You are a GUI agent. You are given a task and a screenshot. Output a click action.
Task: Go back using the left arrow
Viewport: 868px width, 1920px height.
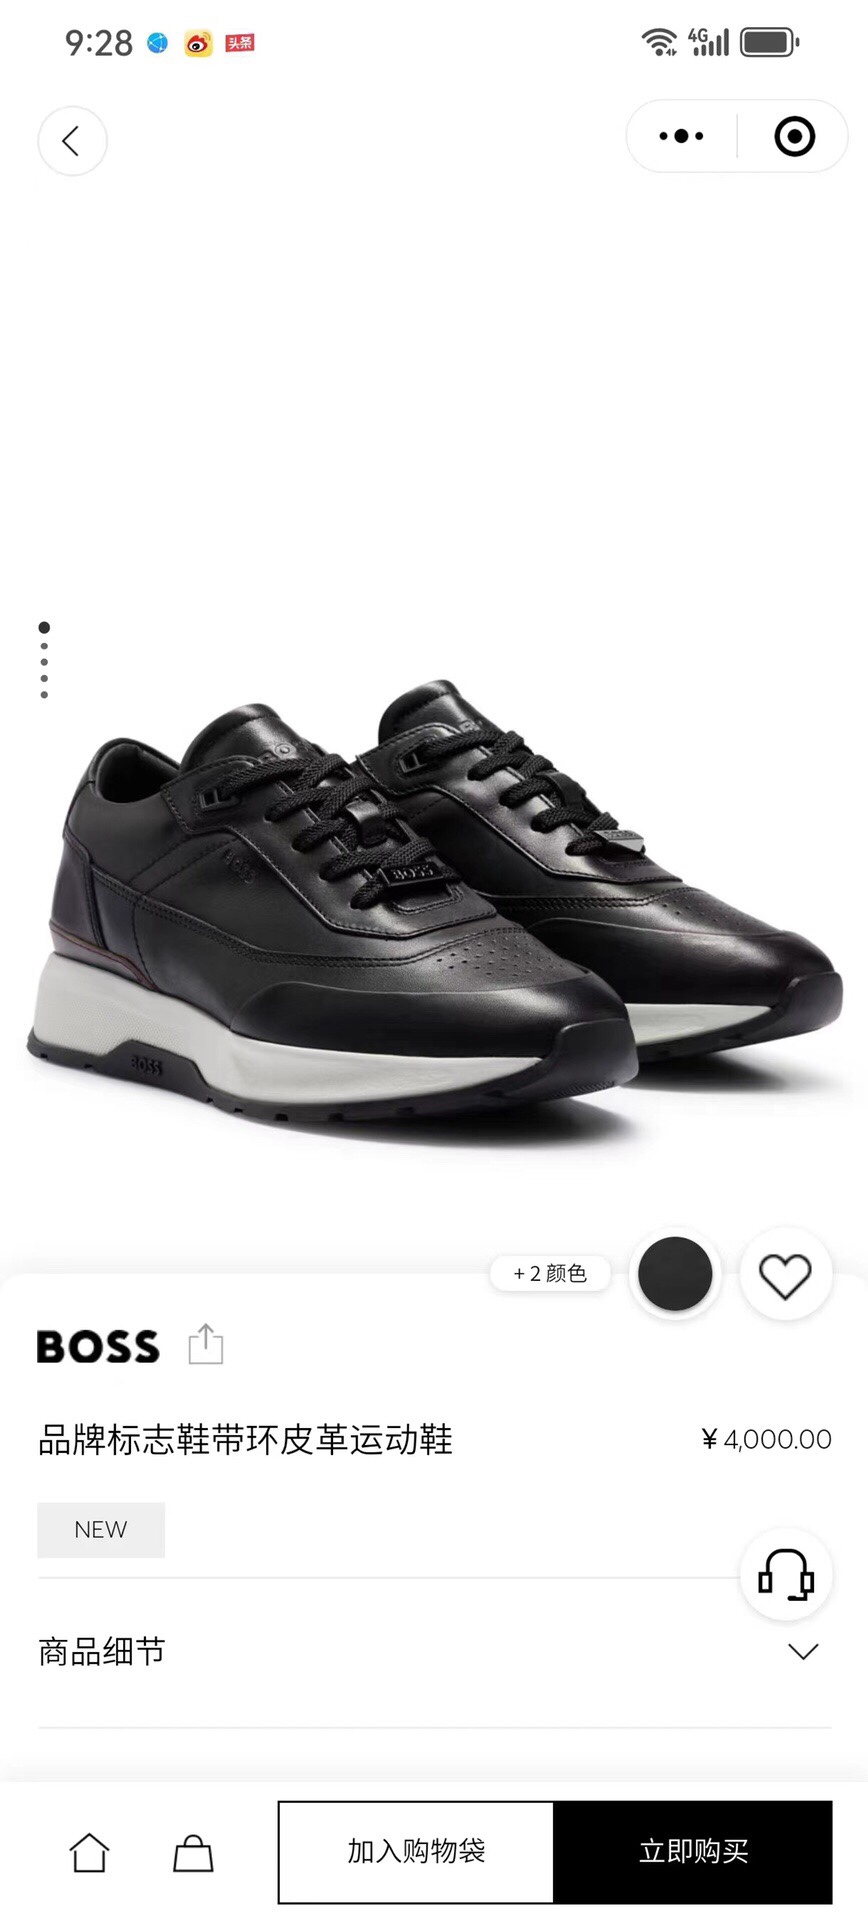(72, 141)
